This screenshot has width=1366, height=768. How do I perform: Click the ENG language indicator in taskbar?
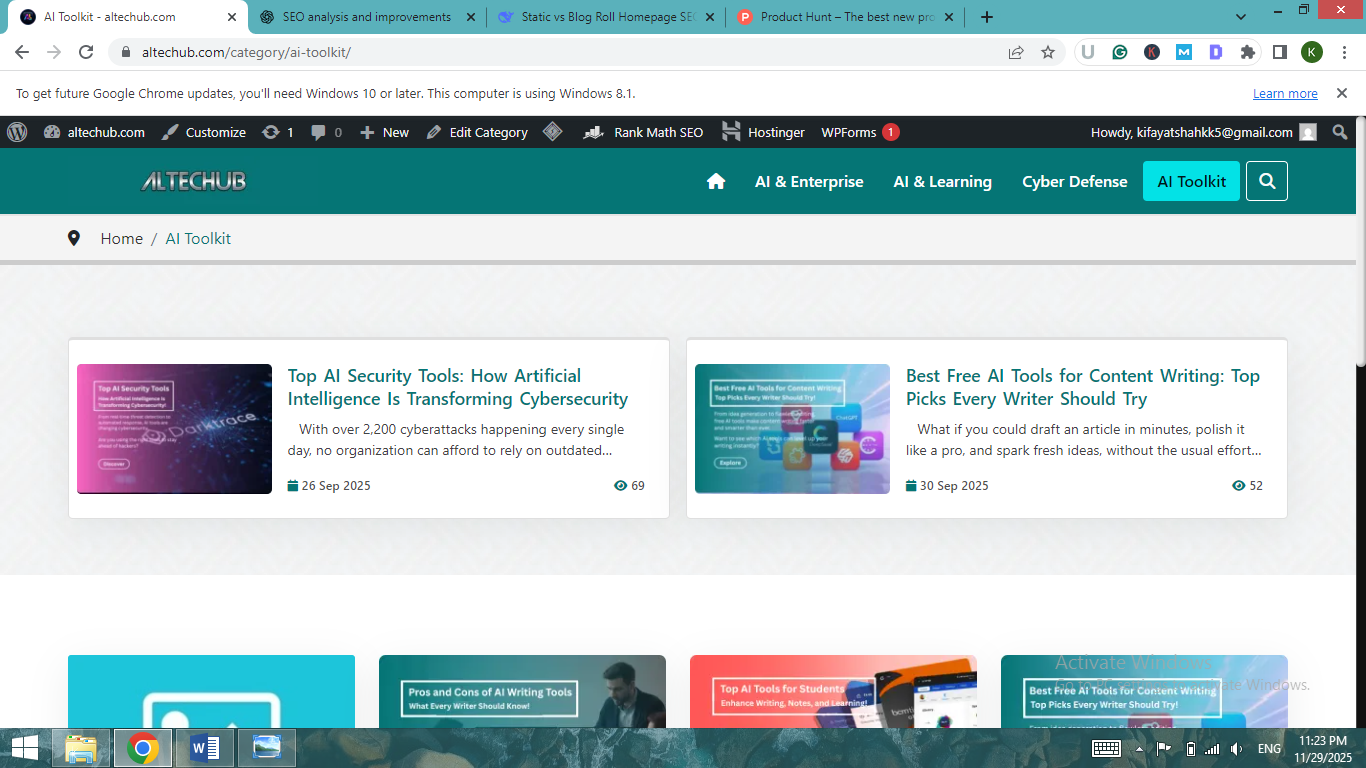coord(1269,749)
